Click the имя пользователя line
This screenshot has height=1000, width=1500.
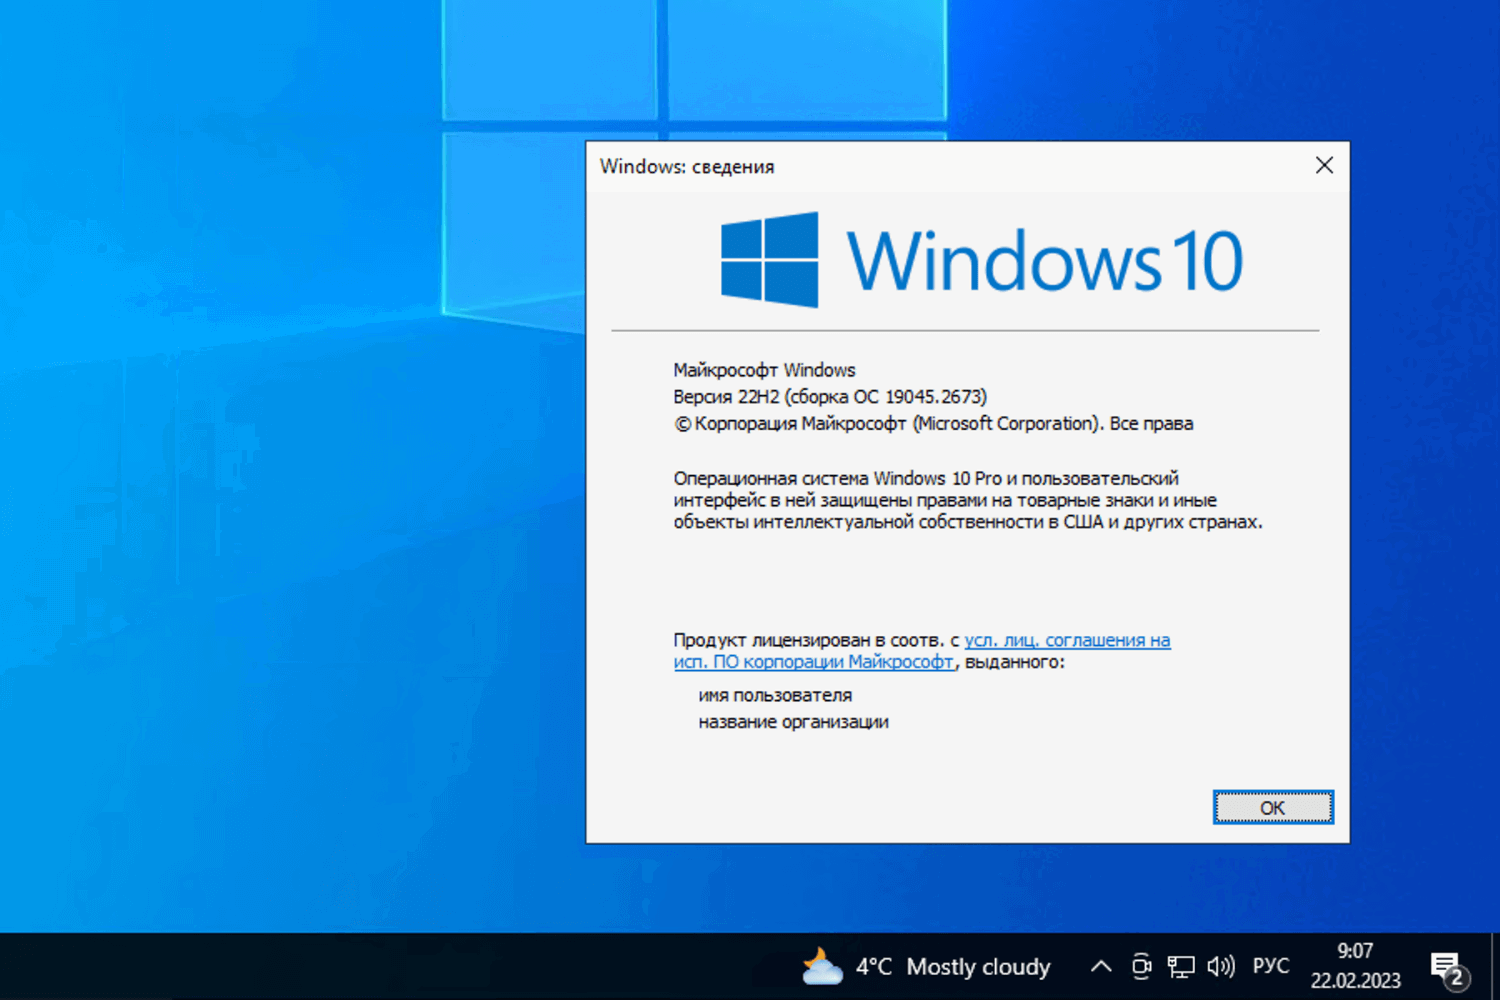[774, 694]
